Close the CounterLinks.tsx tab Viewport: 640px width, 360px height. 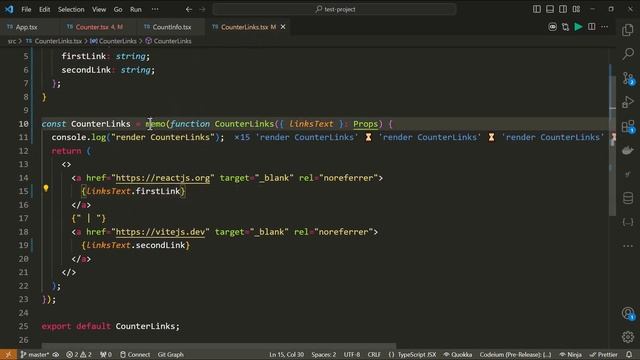pyautogui.click(x=283, y=27)
